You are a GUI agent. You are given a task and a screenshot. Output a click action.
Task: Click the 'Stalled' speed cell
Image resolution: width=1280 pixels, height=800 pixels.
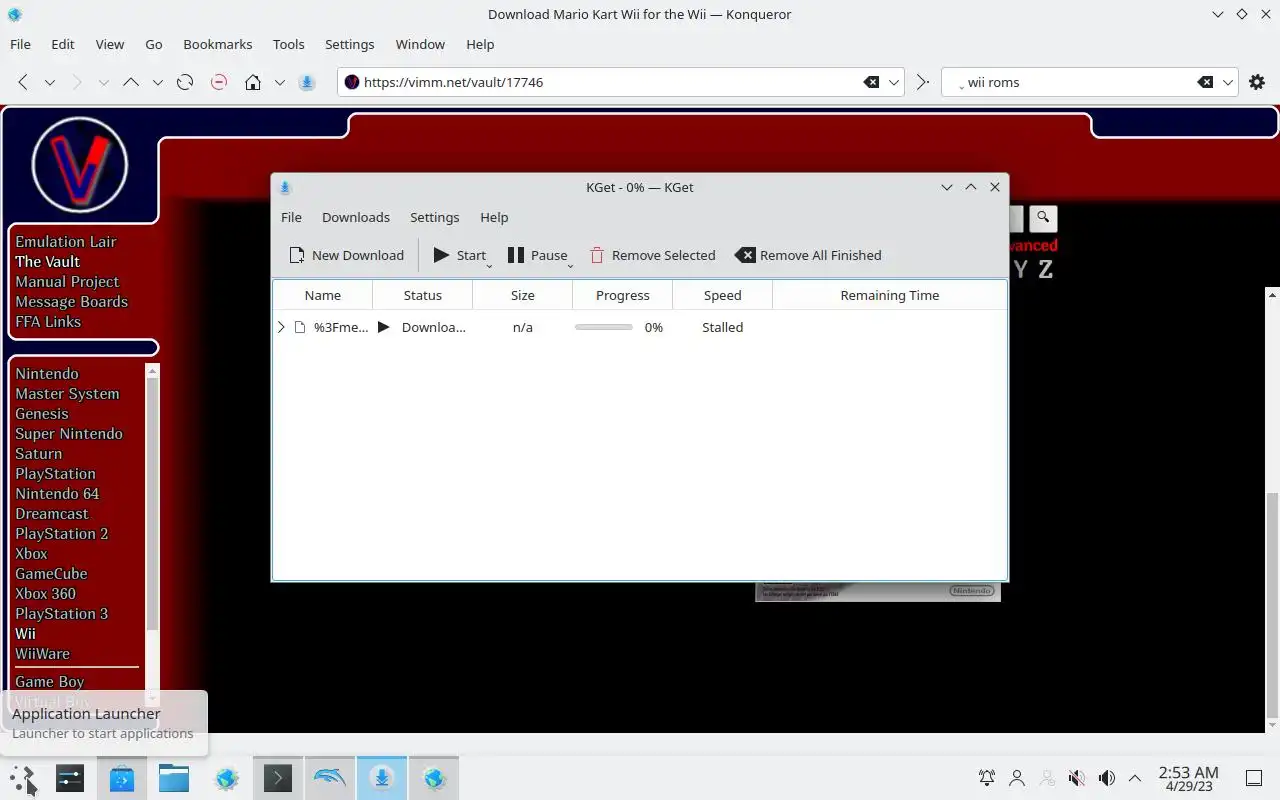coord(723,327)
